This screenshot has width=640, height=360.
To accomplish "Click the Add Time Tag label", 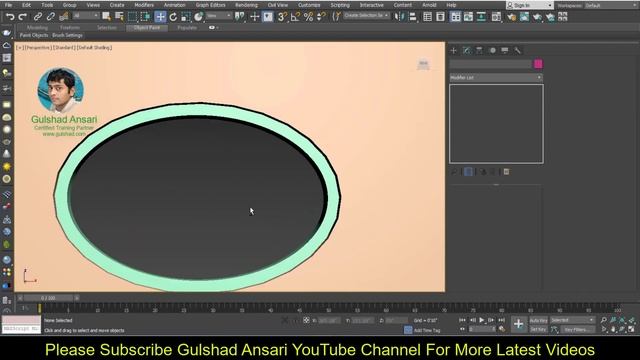I will 427,331.
